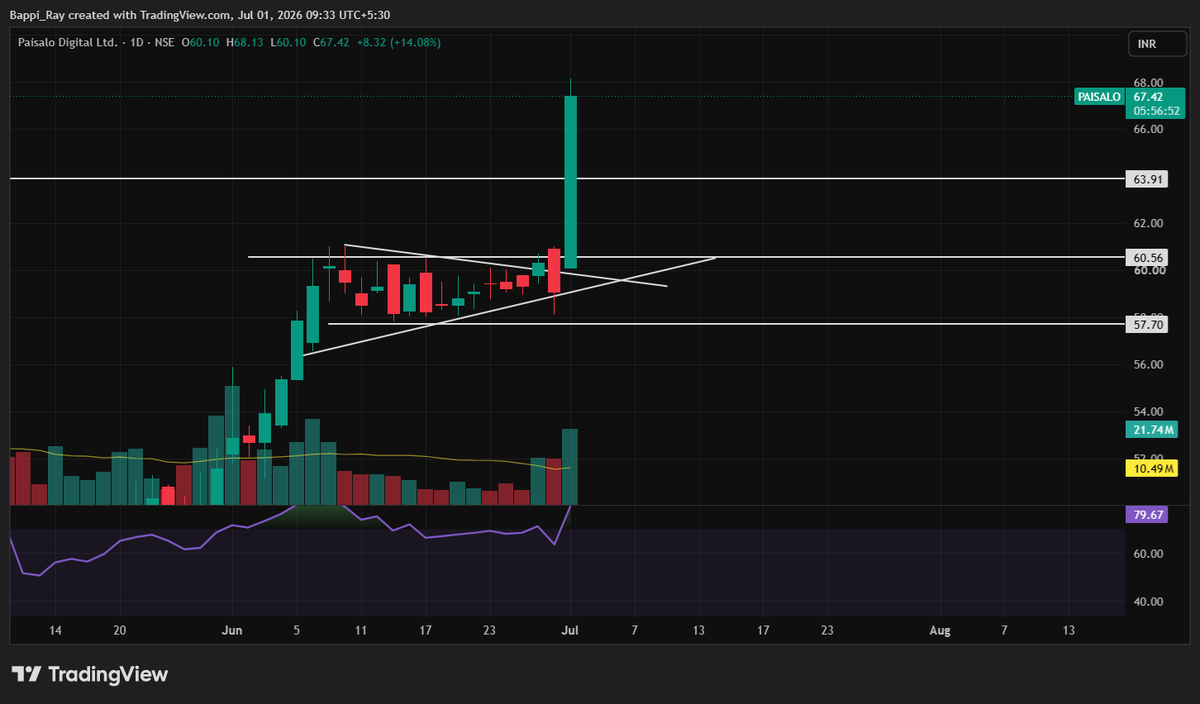
Task: Click the Paisalo Digital Ltd. chart title
Action: pyautogui.click(x=67, y=42)
